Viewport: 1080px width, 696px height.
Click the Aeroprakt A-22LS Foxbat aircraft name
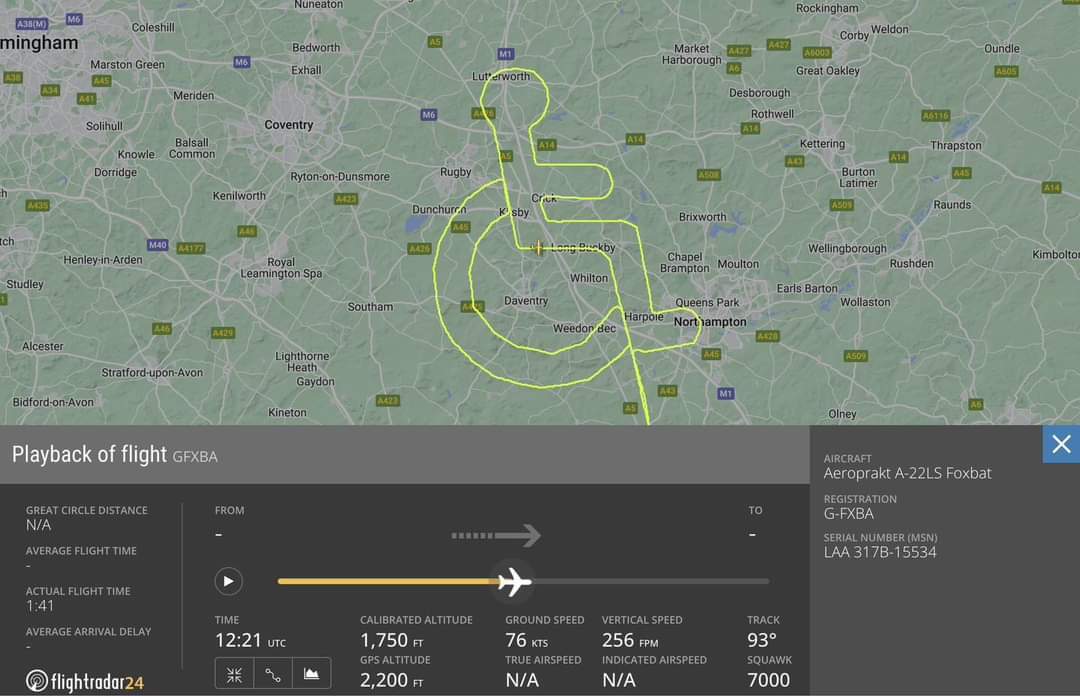[907, 473]
